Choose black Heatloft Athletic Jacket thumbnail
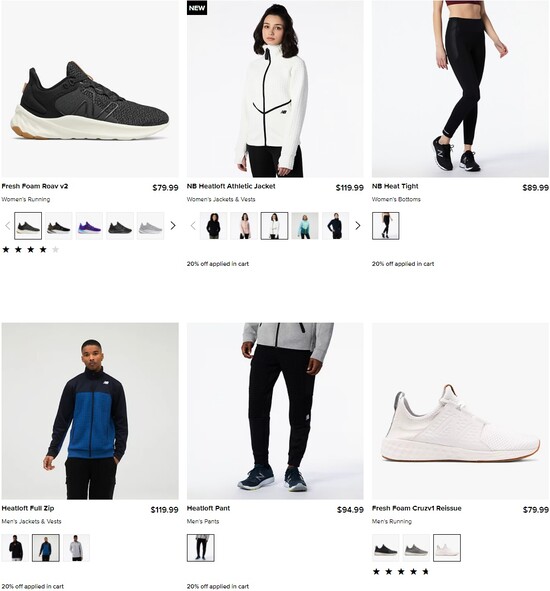 pos(213,226)
